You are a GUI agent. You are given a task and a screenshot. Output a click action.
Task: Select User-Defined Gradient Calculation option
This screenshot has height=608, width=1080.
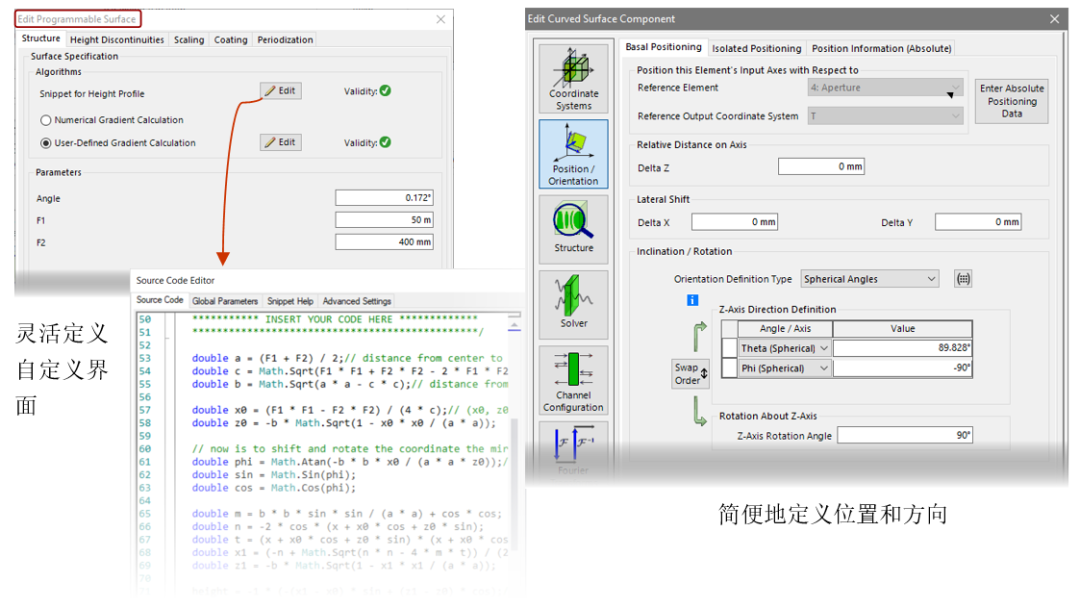click(45, 143)
